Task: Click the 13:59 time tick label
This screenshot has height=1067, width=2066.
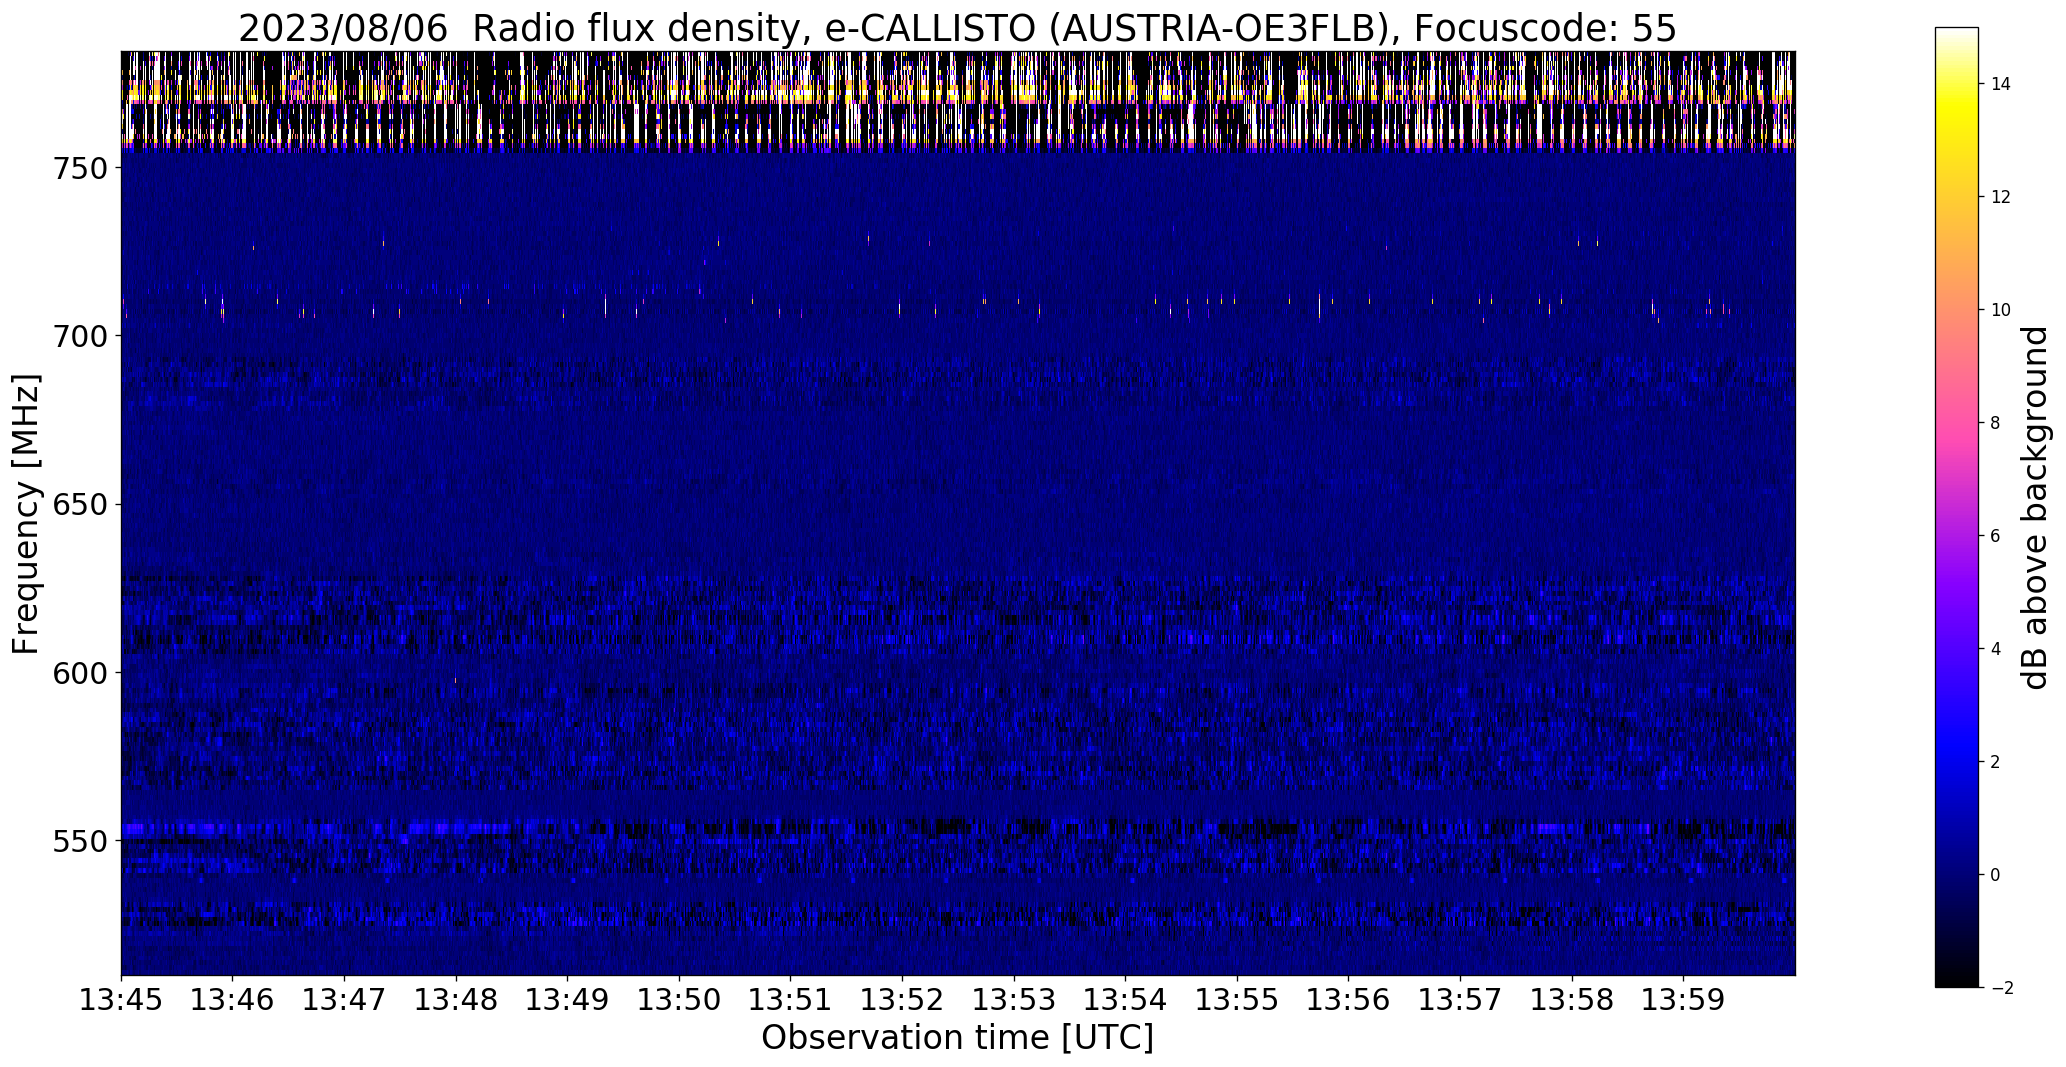Action: pyautogui.click(x=1684, y=1000)
